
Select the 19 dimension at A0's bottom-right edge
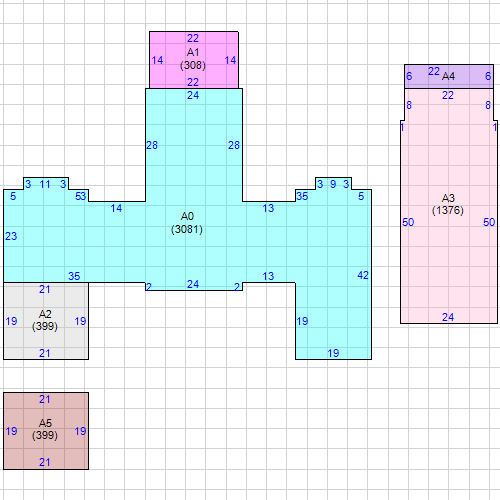[333, 353]
